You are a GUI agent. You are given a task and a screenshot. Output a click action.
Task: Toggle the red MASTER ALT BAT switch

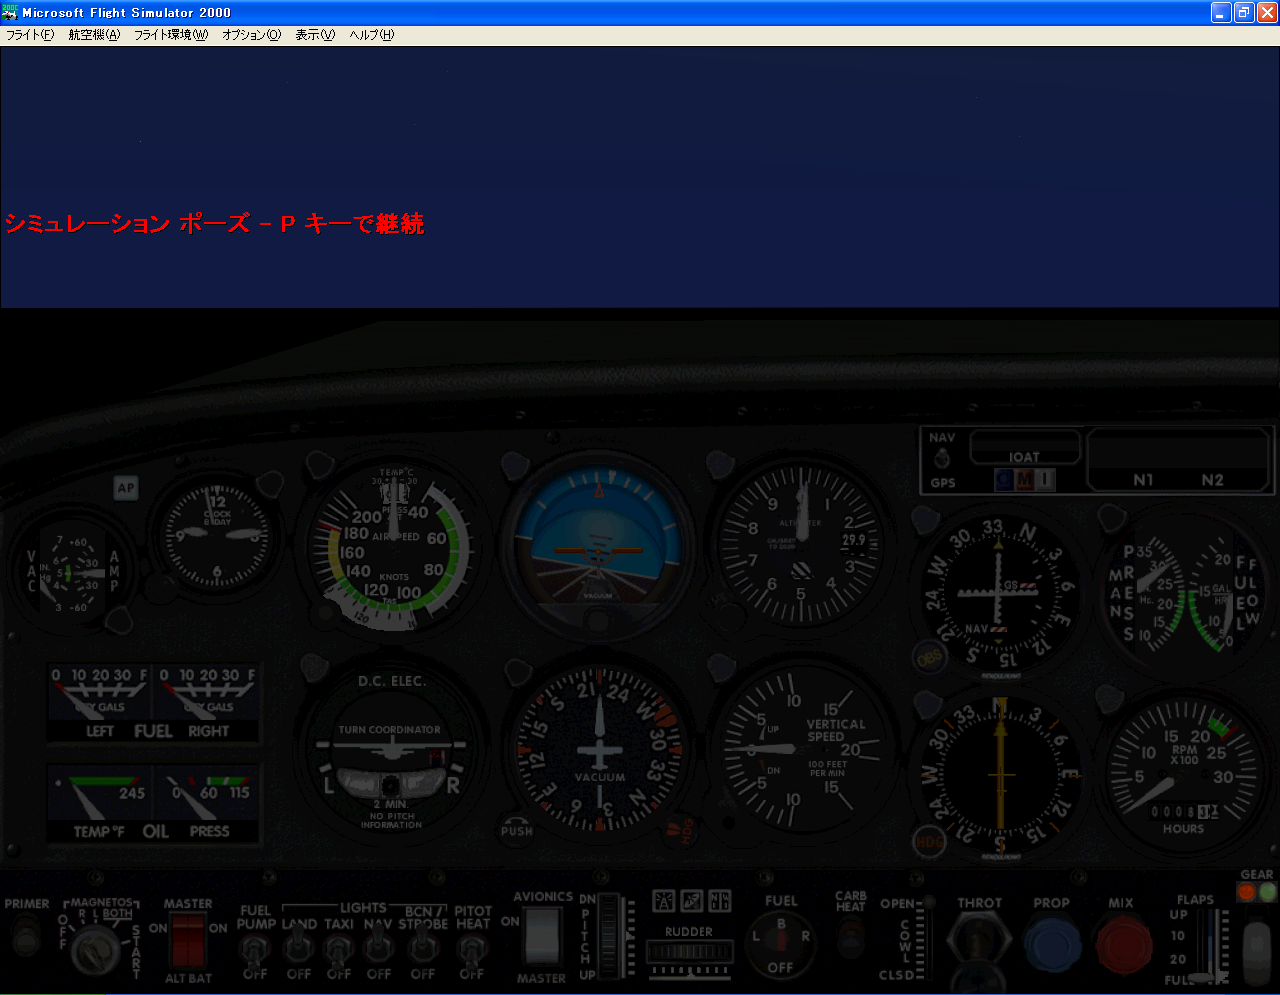[187, 940]
